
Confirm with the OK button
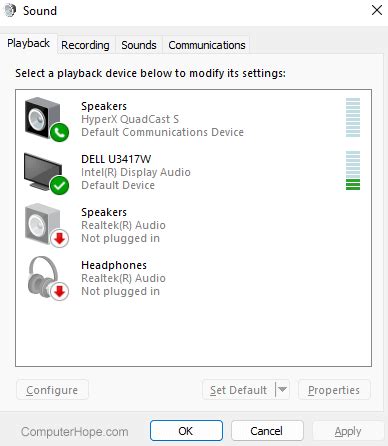click(186, 431)
